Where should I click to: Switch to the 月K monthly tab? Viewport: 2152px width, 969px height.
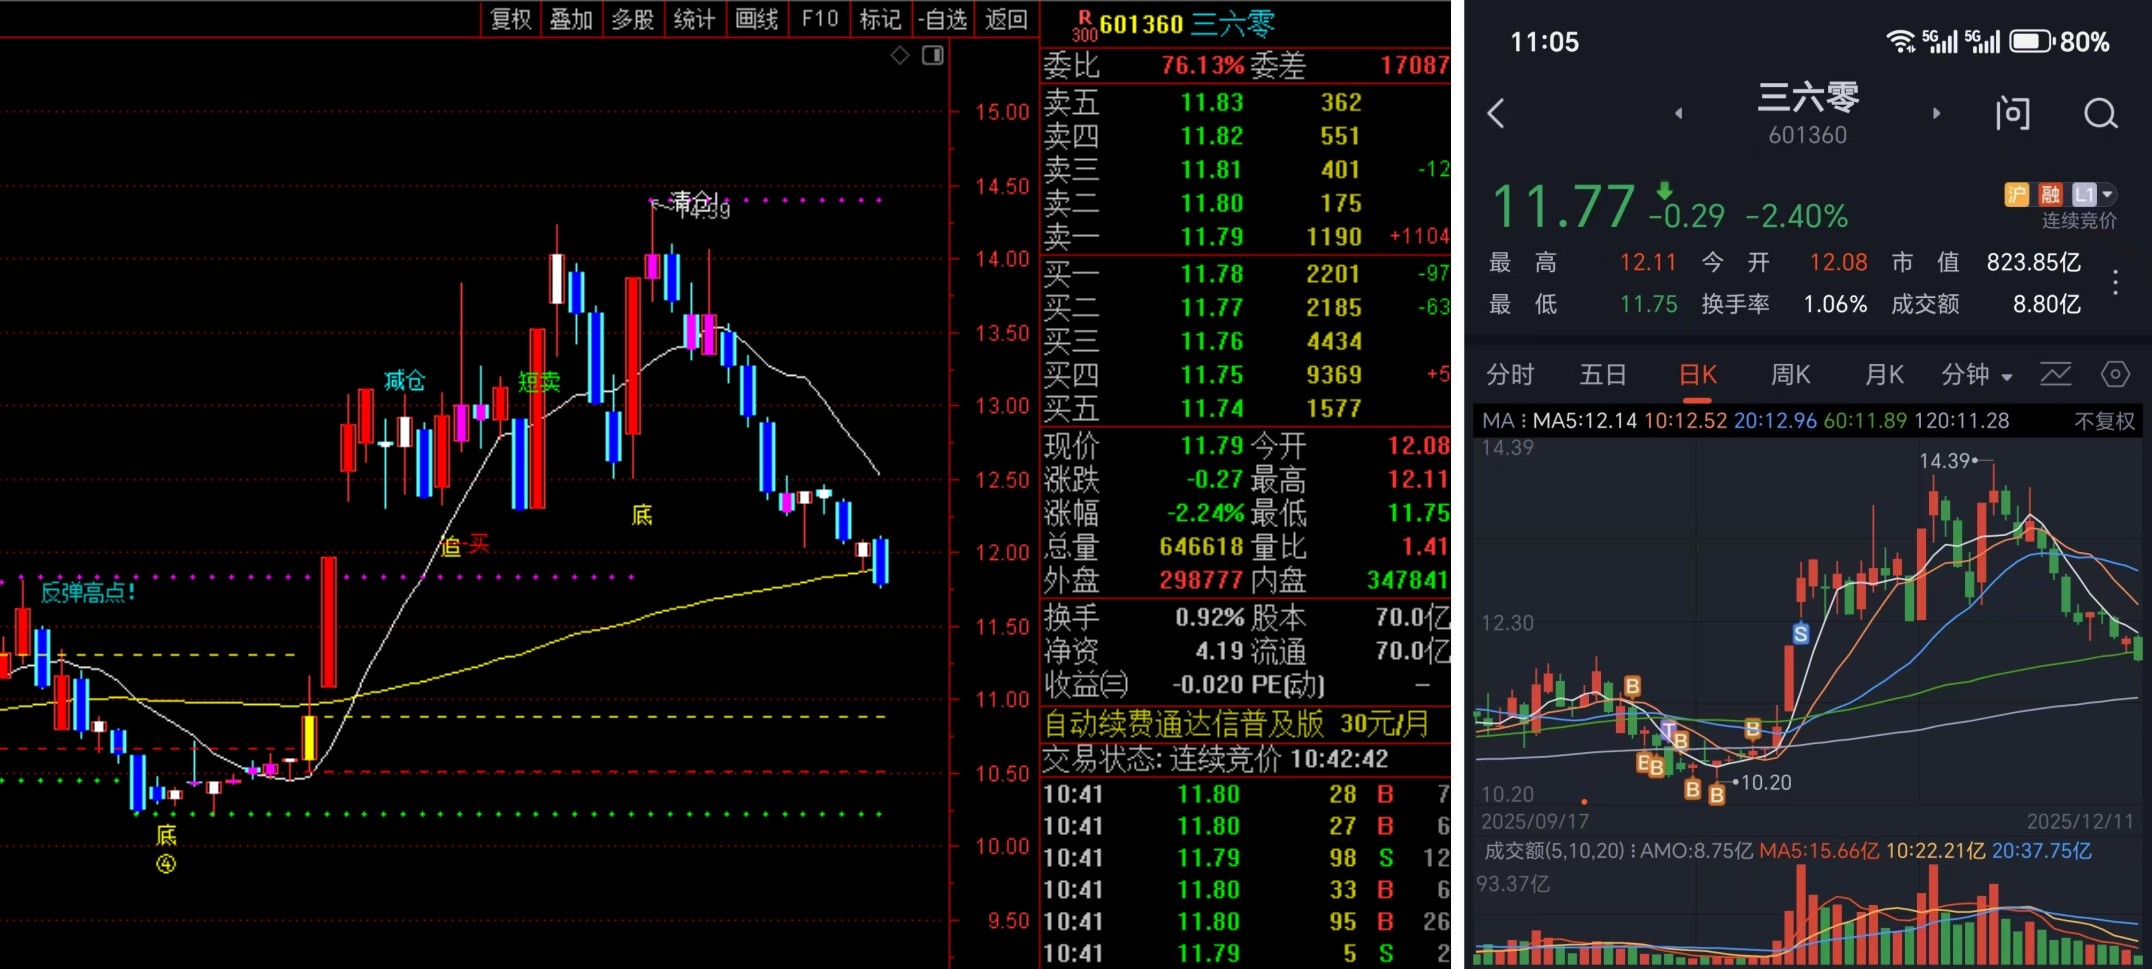[x=1884, y=375]
